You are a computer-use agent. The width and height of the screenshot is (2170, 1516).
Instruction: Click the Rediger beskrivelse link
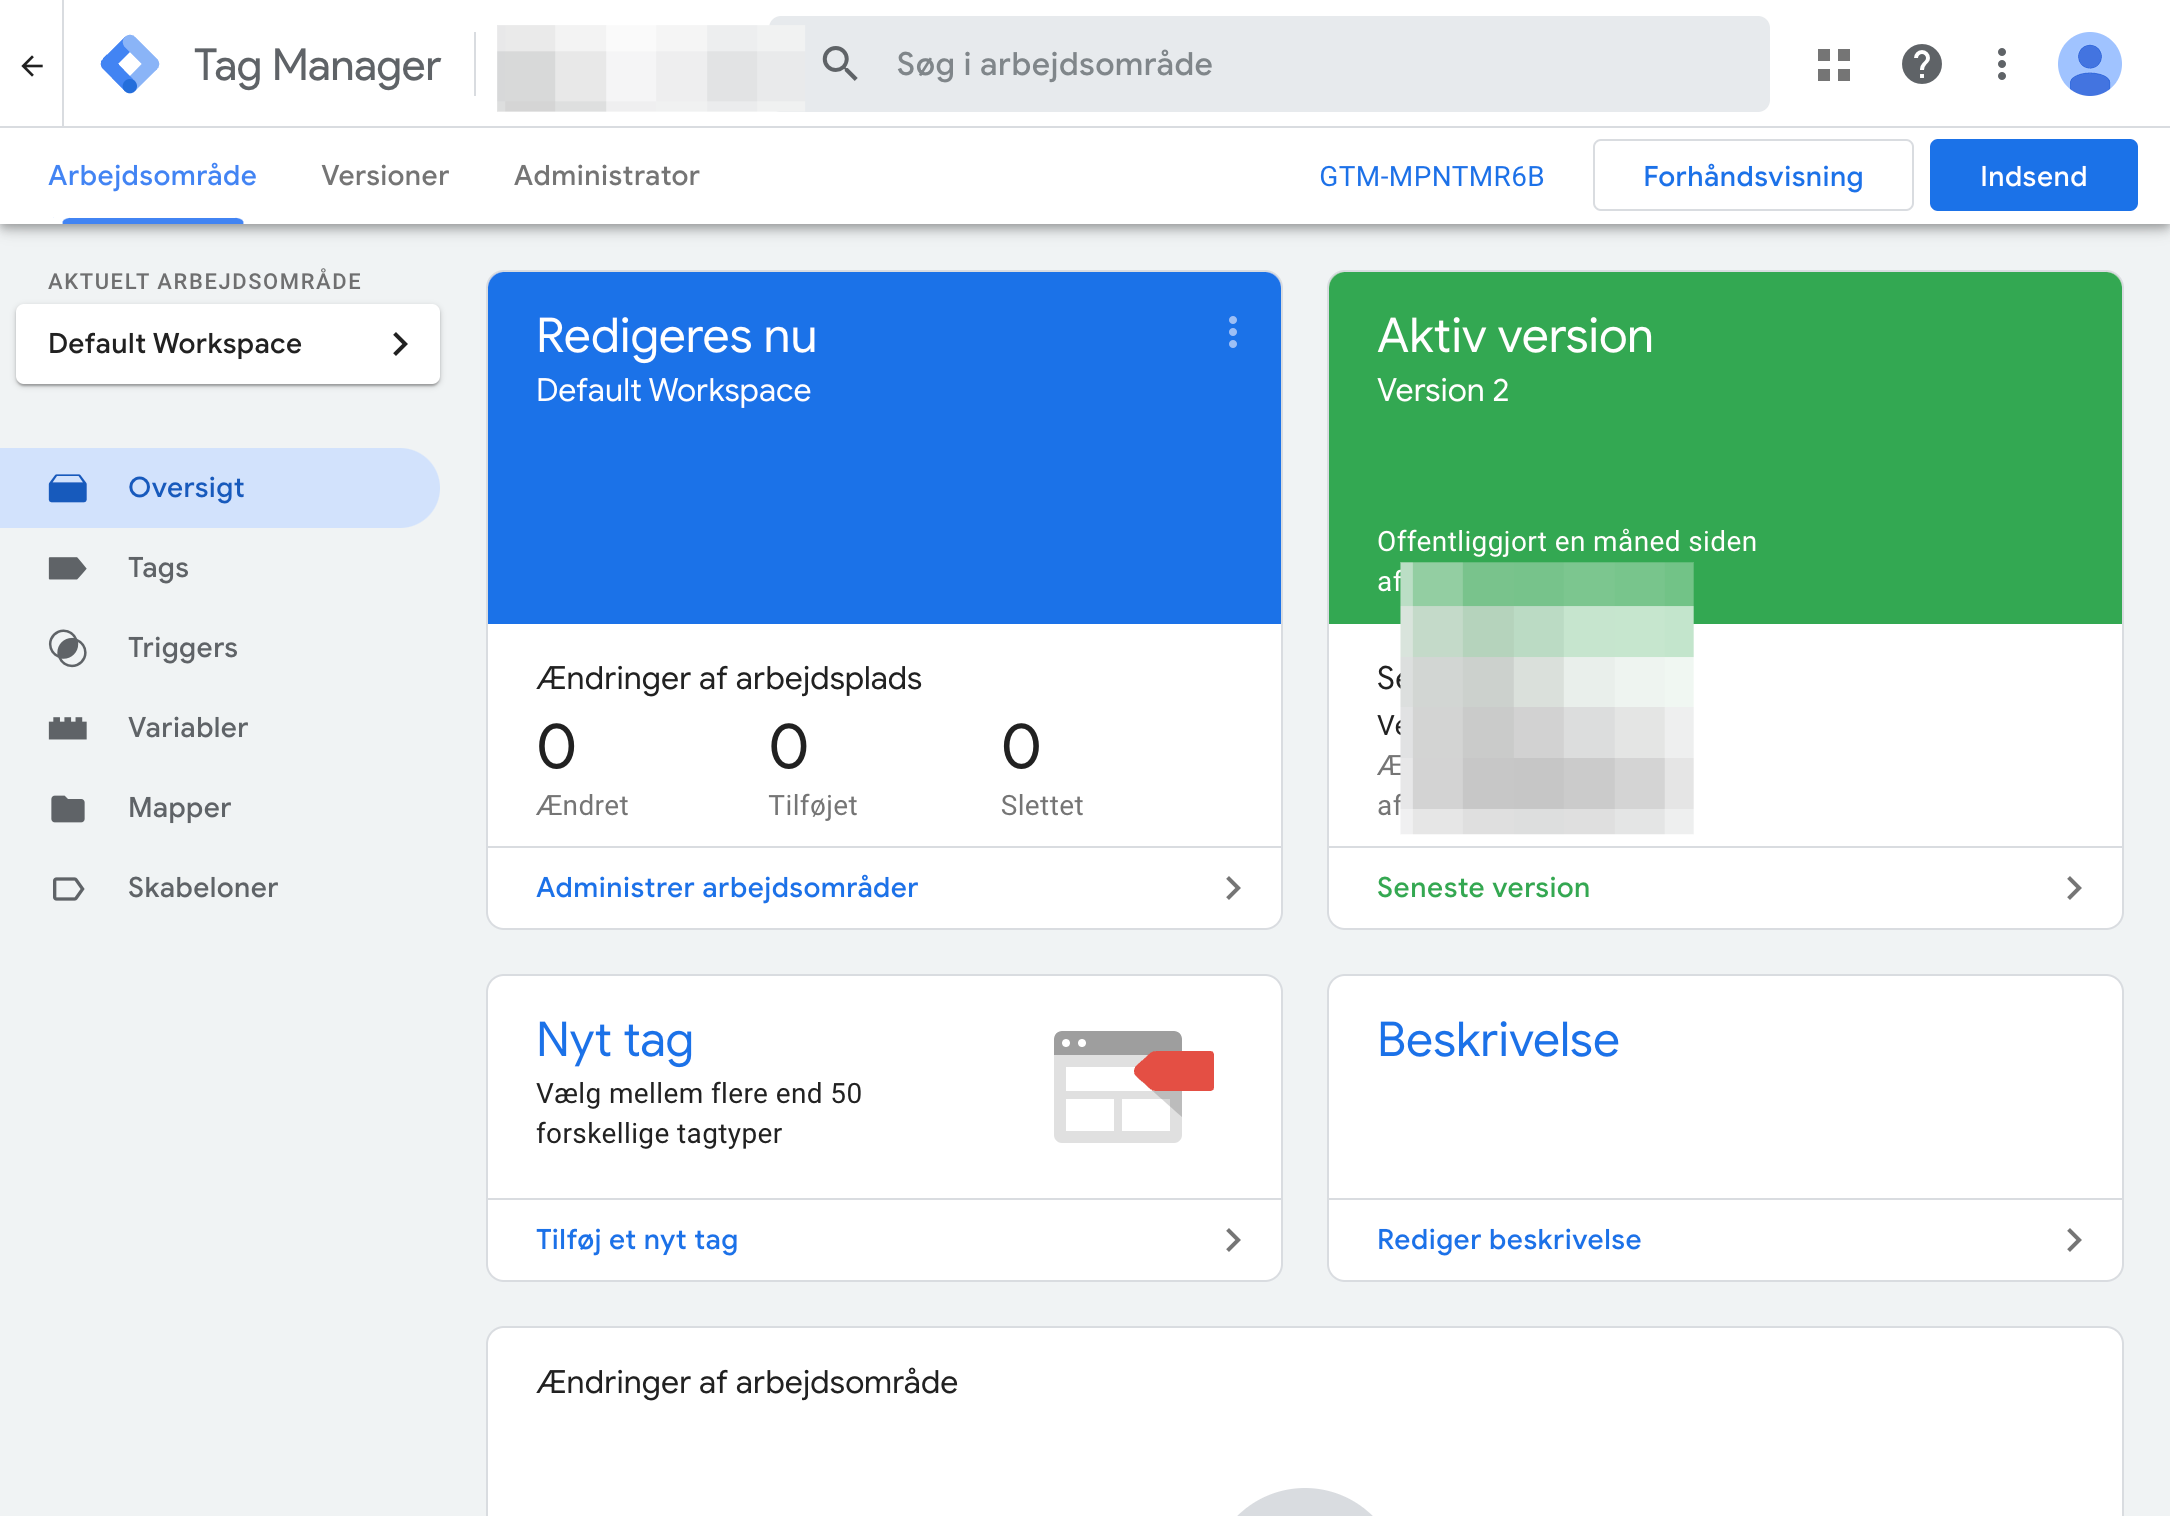(1509, 1240)
